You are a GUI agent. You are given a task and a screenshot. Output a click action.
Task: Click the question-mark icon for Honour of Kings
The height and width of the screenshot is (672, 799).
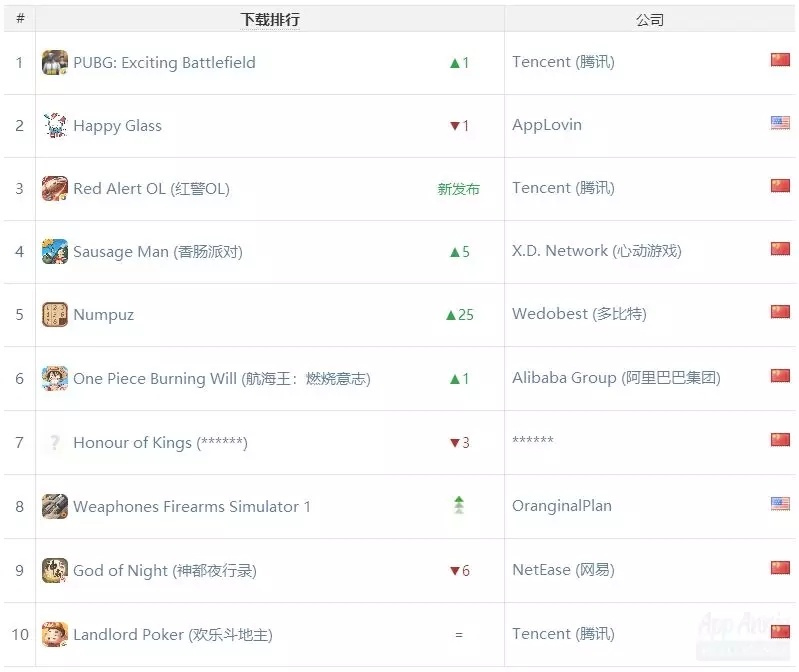coord(55,442)
